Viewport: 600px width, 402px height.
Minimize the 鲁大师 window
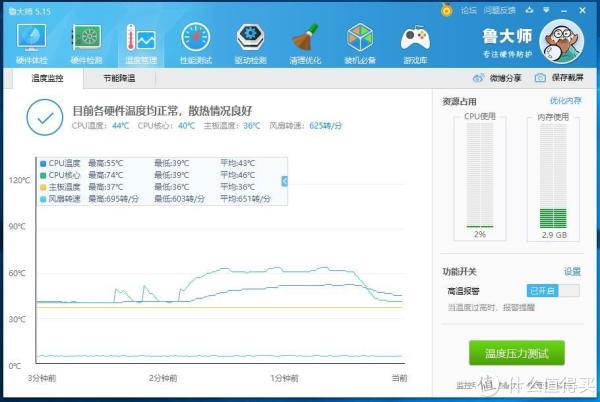pos(564,11)
